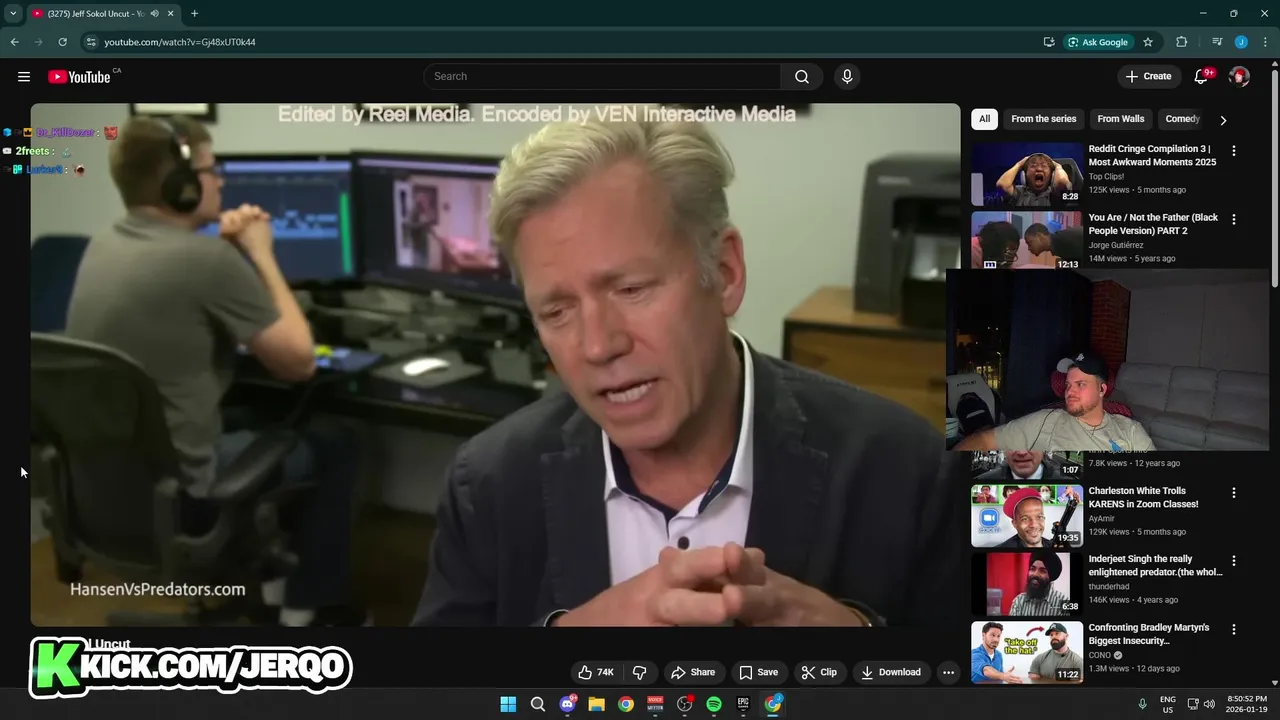Open File Explorer from the taskbar
This screenshot has height=720, width=1280.
(596, 704)
